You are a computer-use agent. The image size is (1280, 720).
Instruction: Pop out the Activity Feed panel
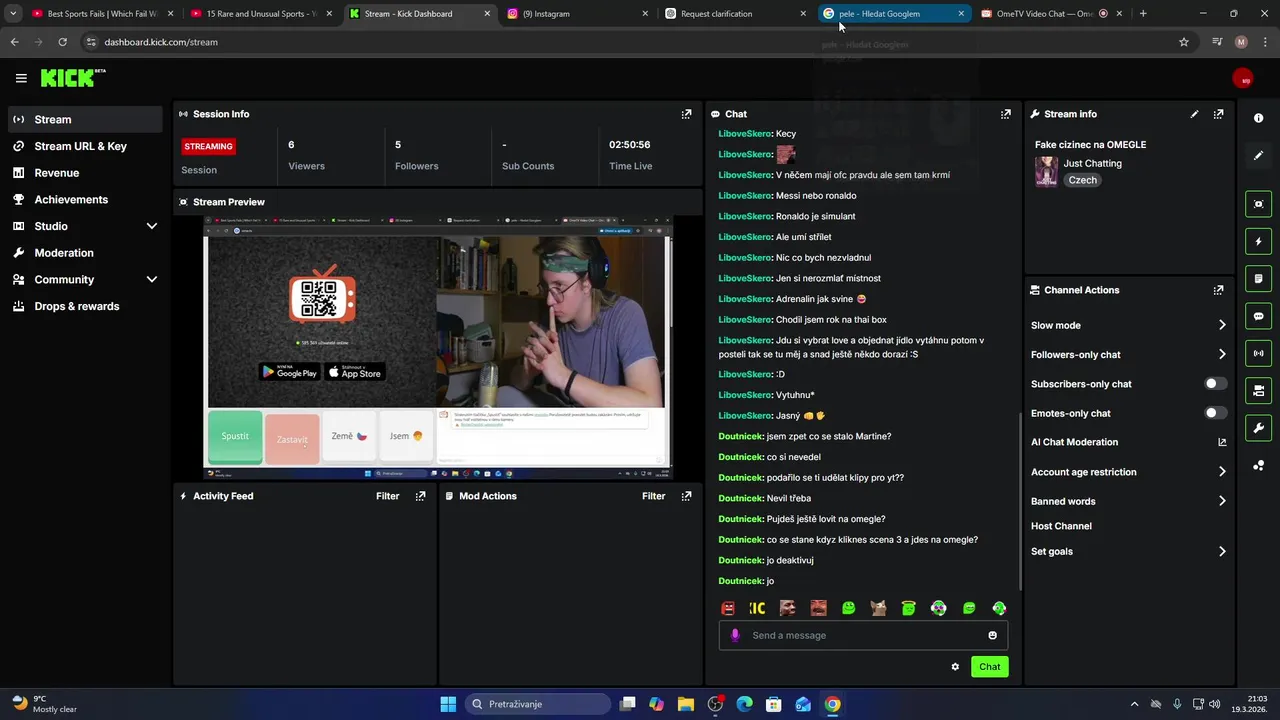(x=420, y=496)
